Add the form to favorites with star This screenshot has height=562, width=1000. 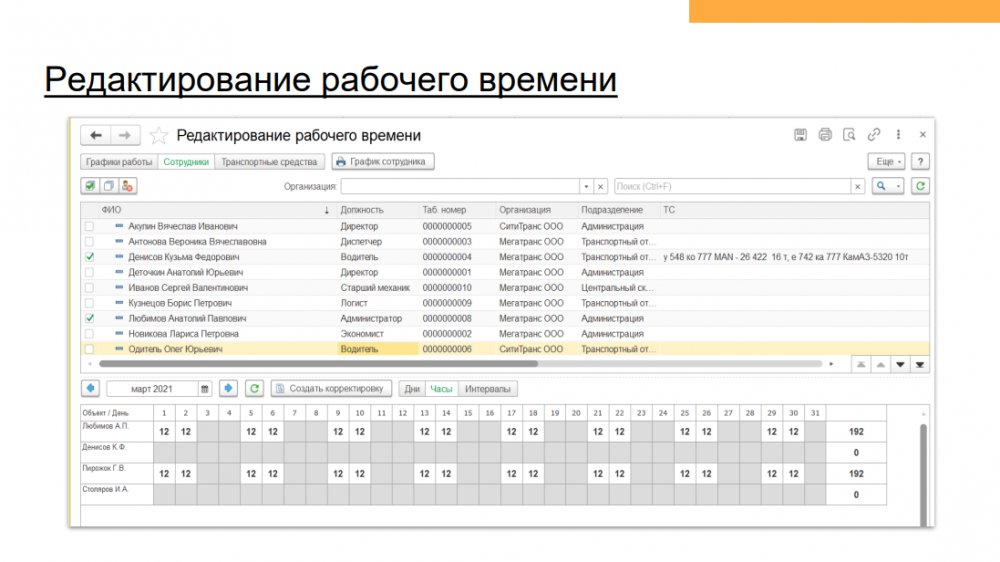pyautogui.click(x=158, y=136)
